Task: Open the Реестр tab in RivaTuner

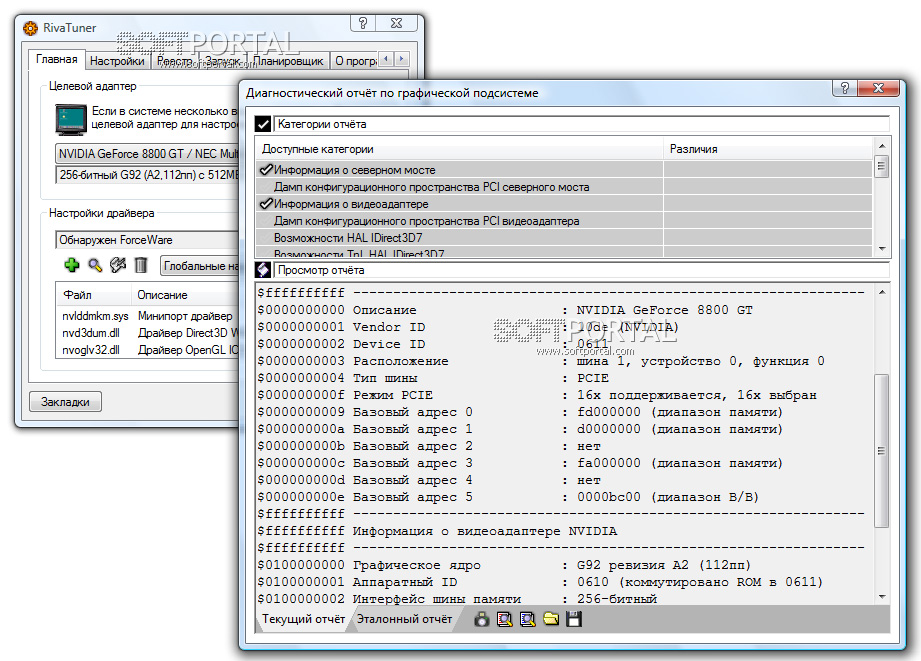Action: point(174,61)
